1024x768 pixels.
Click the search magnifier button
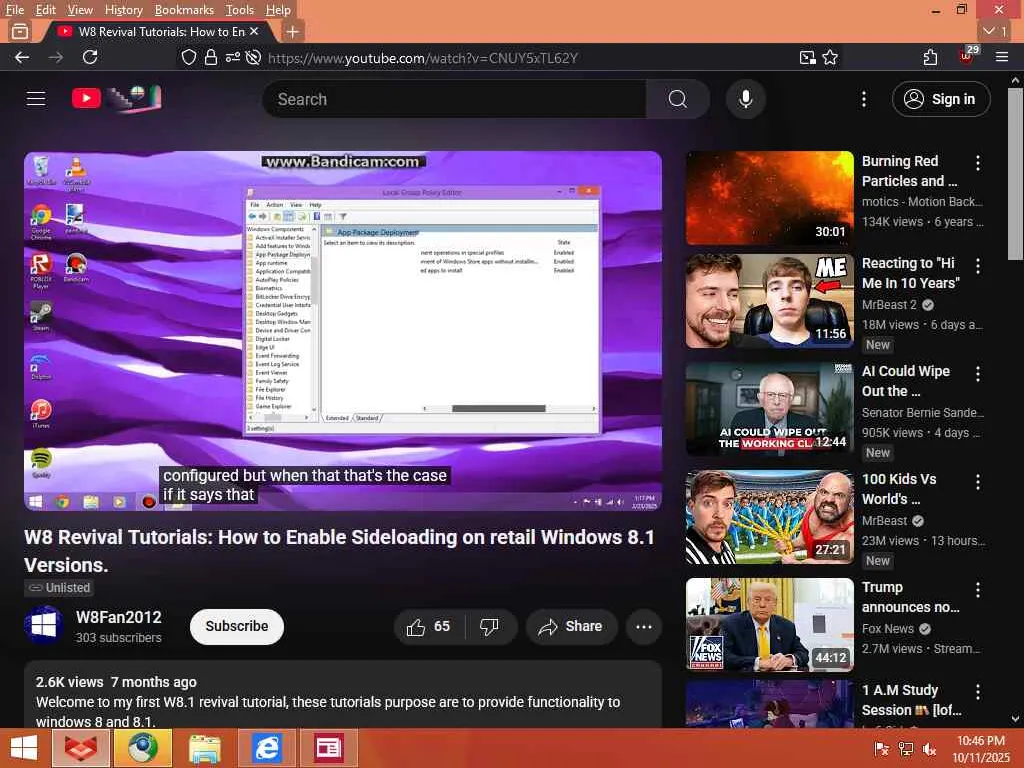pos(677,99)
